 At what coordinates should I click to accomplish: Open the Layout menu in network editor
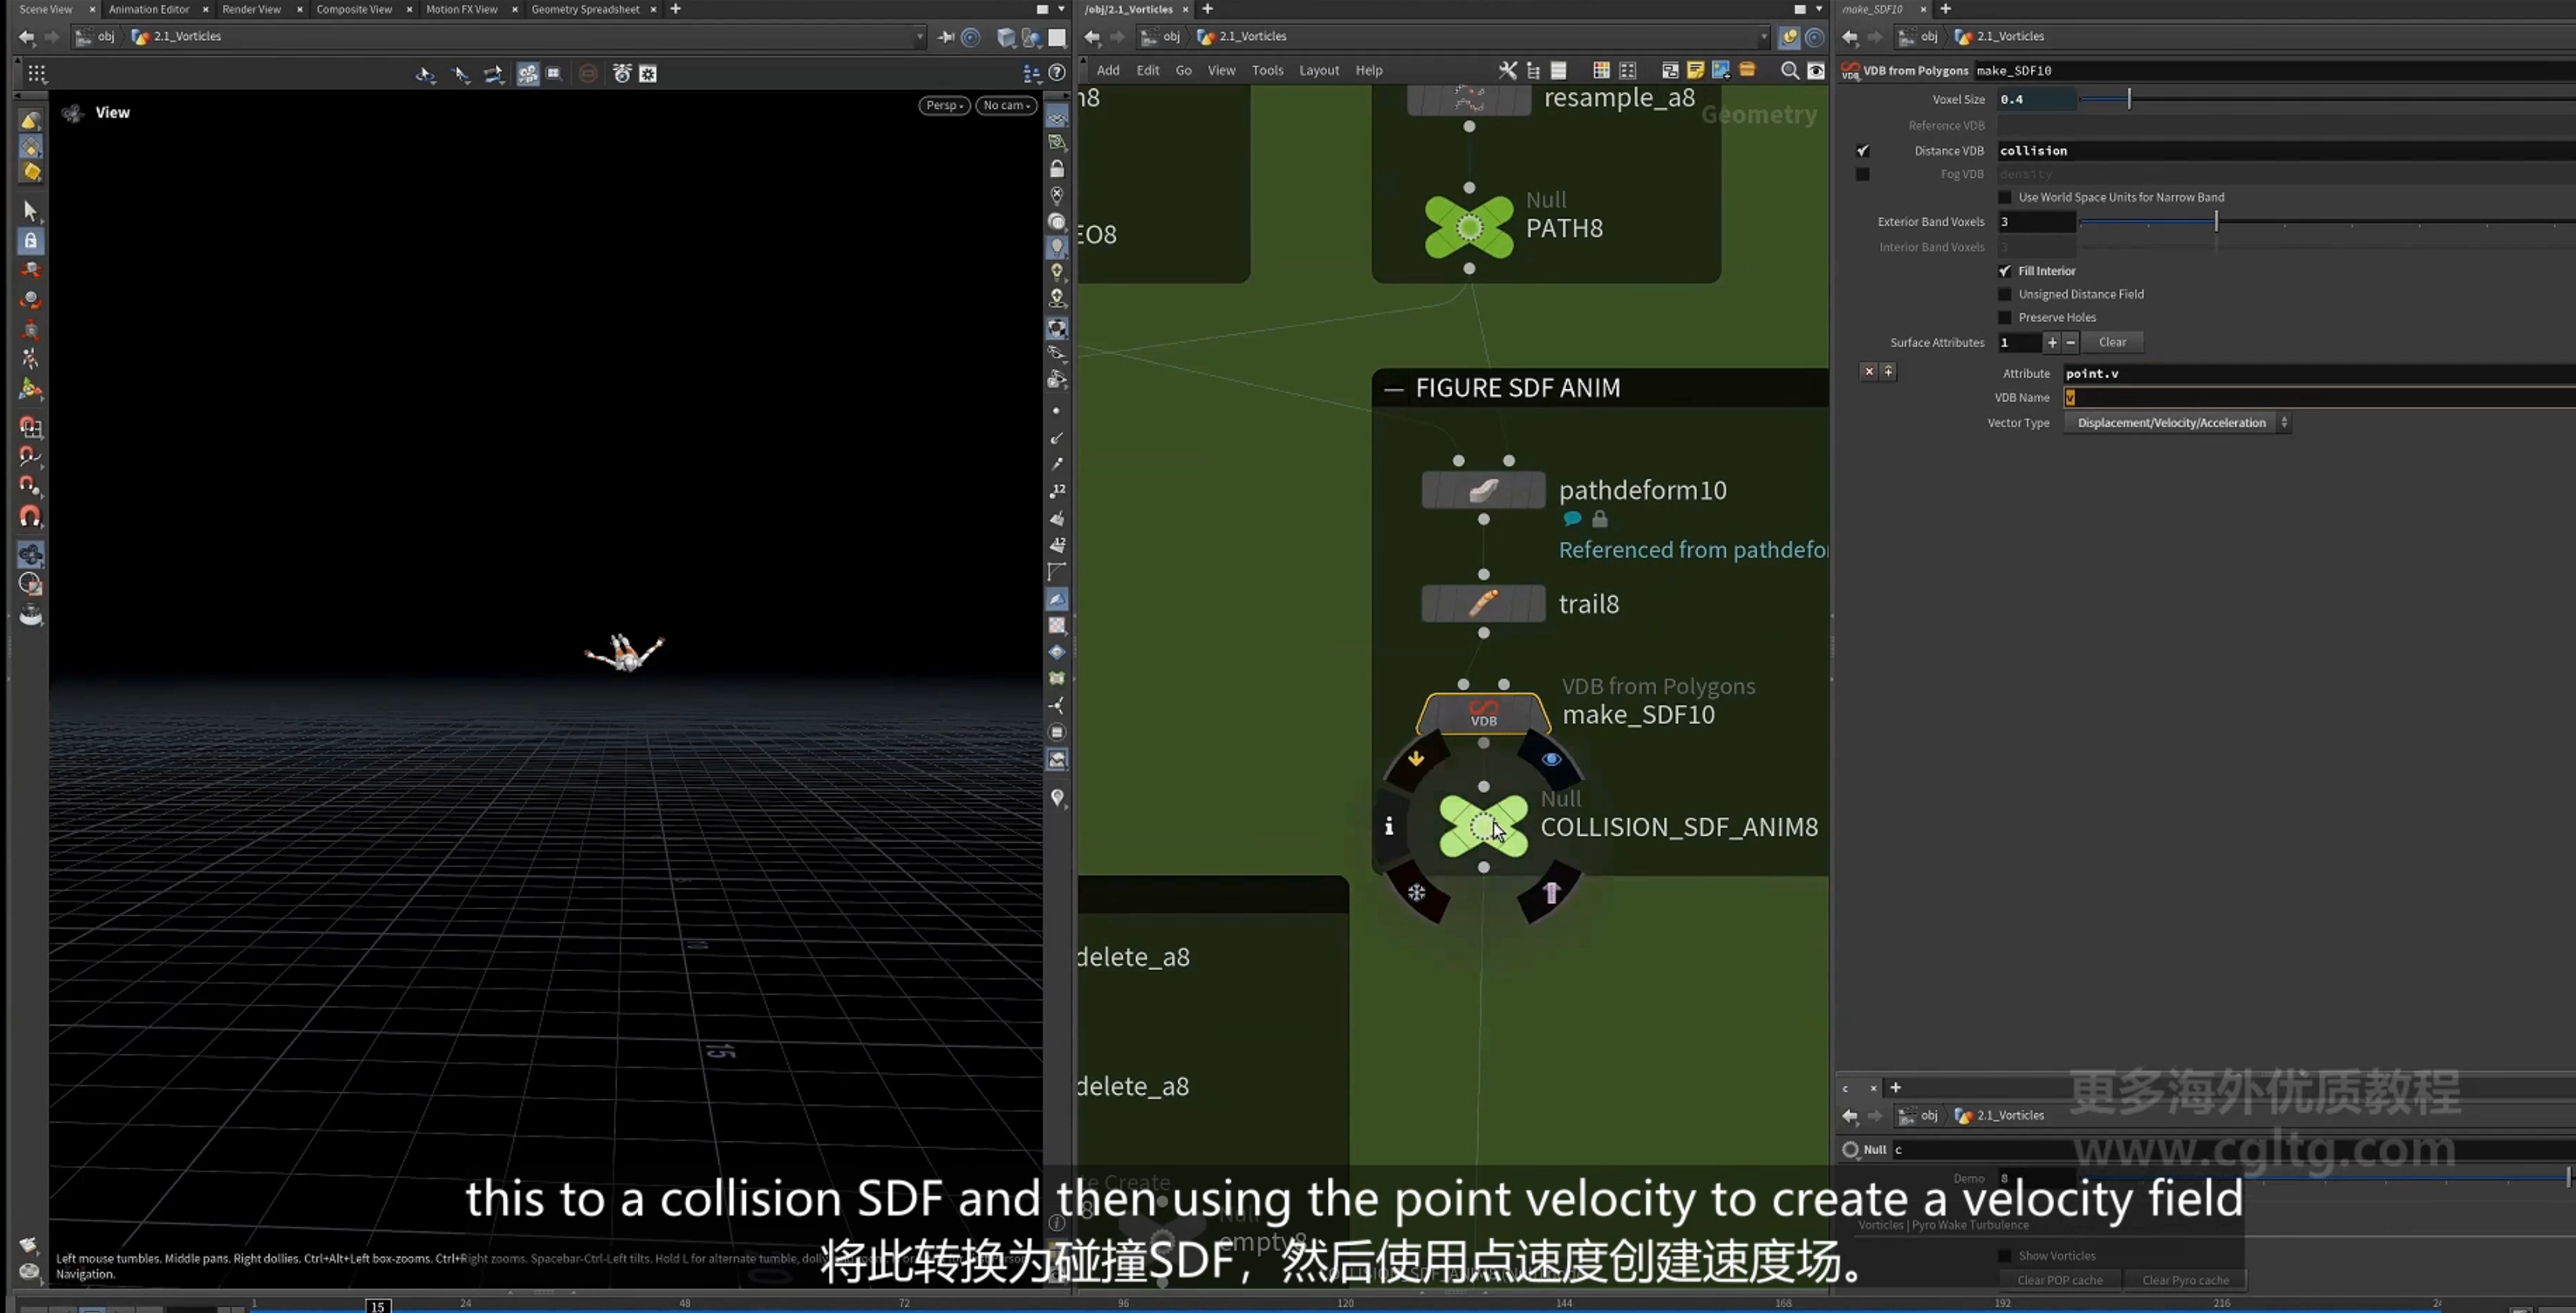(1318, 70)
